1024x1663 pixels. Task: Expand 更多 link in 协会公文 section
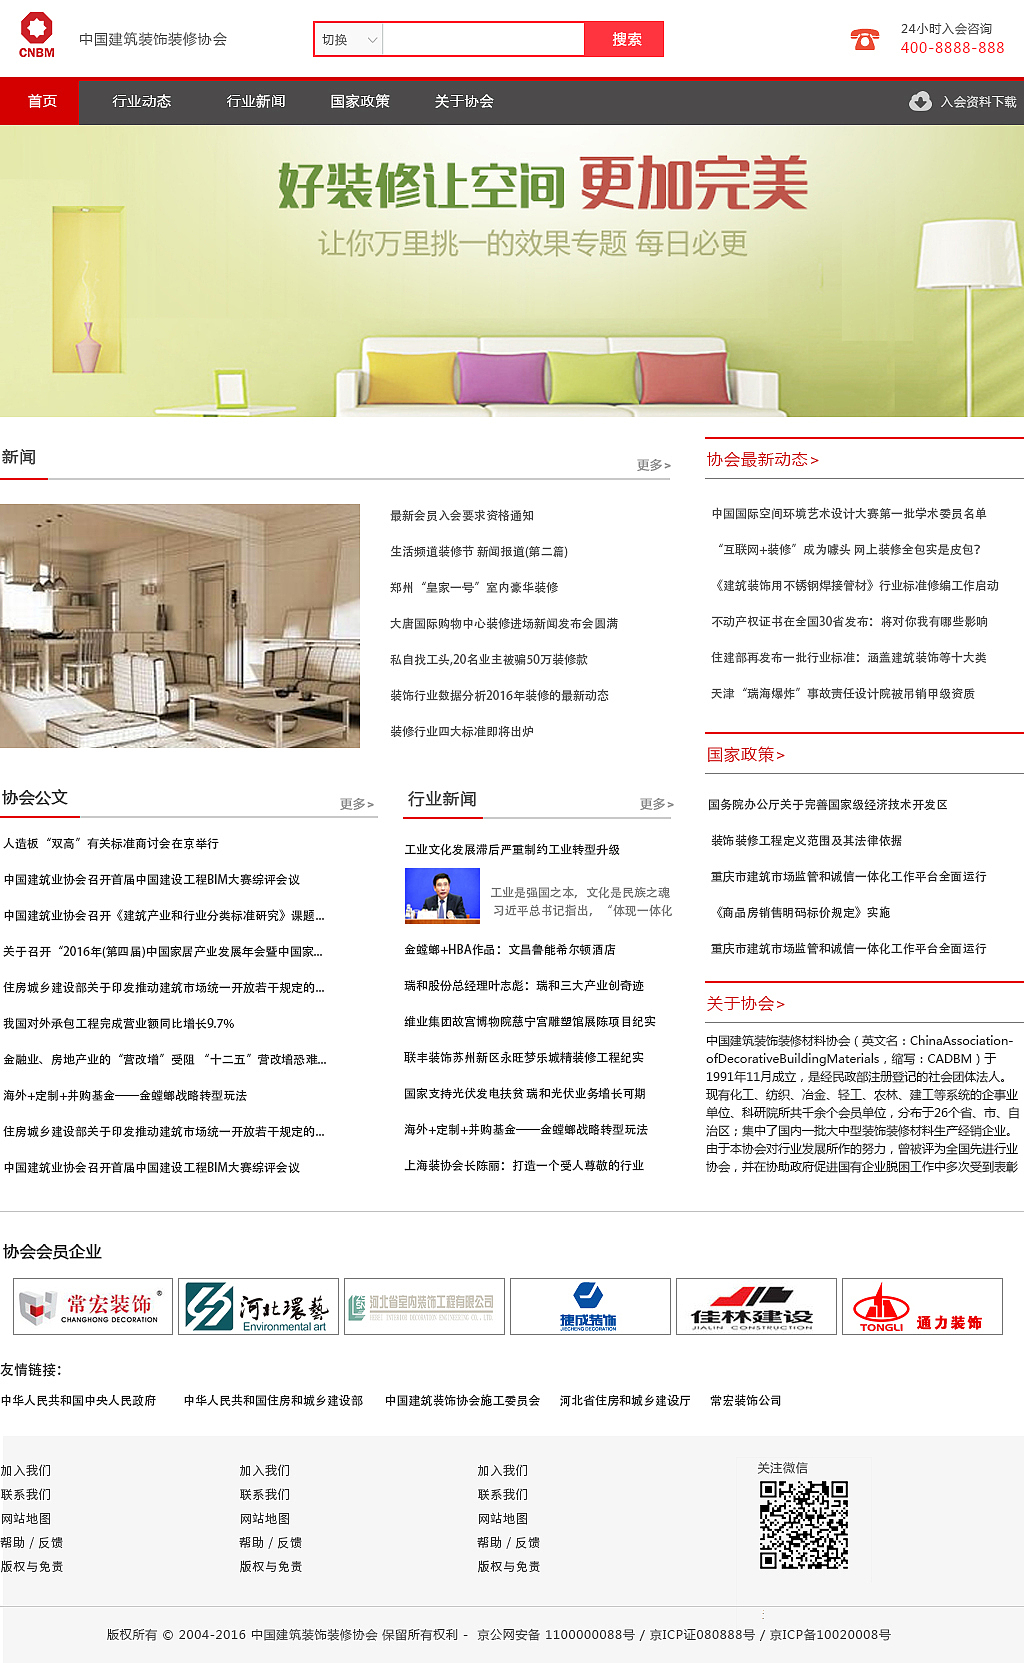coord(357,804)
